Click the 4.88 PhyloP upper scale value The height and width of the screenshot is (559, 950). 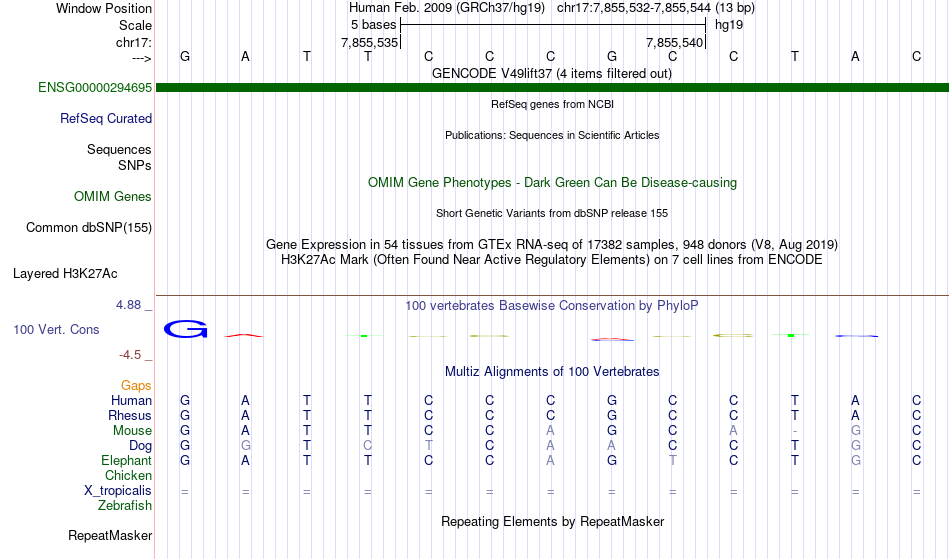tap(129, 305)
